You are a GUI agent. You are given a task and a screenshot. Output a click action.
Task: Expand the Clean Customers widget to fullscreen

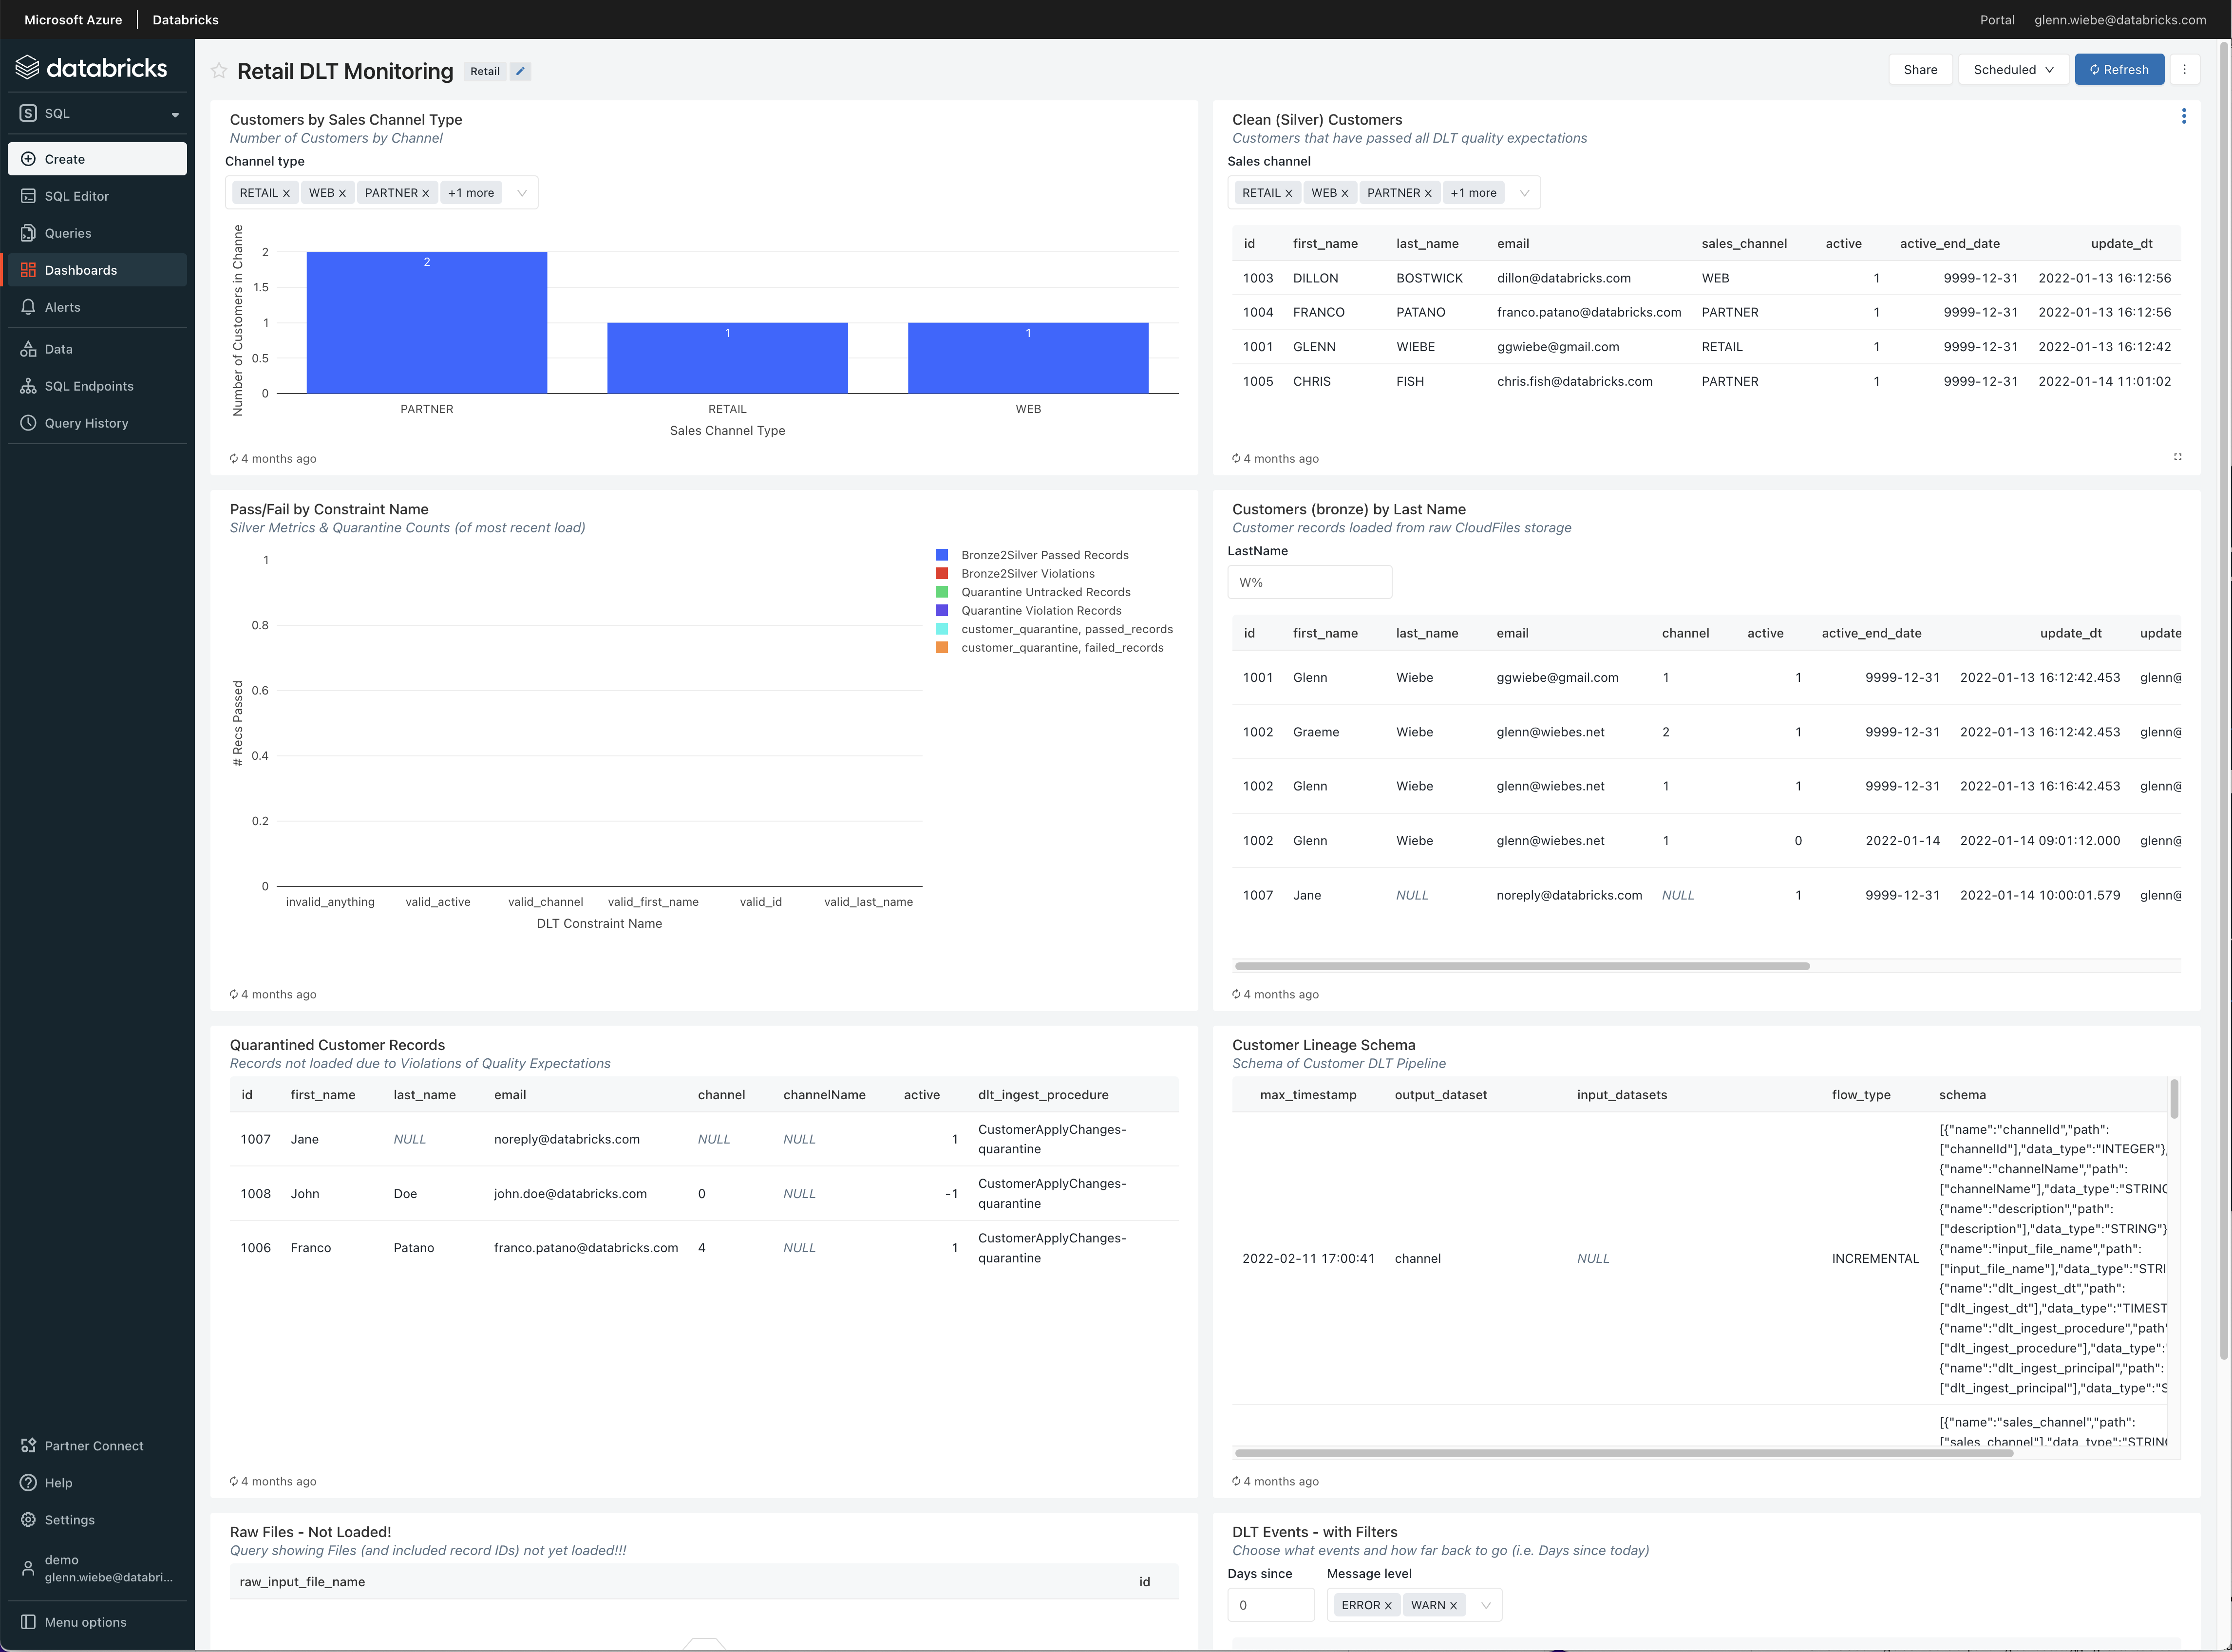click(2177, 457)
